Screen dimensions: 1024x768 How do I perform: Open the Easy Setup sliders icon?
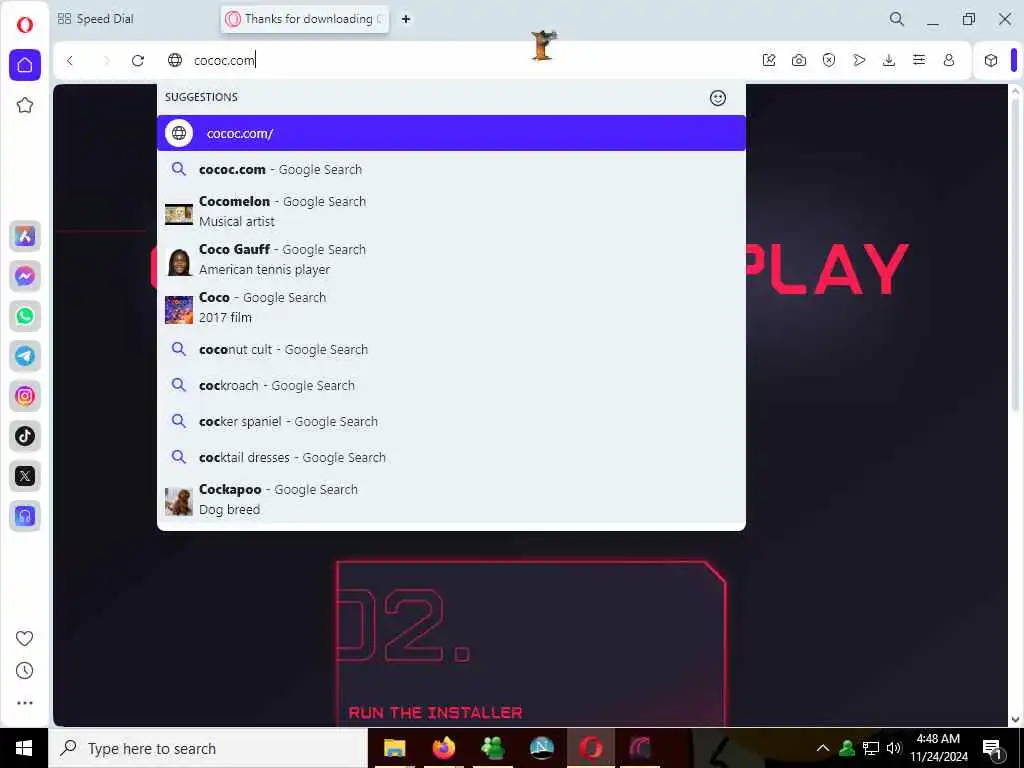pyautogui.click(x=919, y=60)
